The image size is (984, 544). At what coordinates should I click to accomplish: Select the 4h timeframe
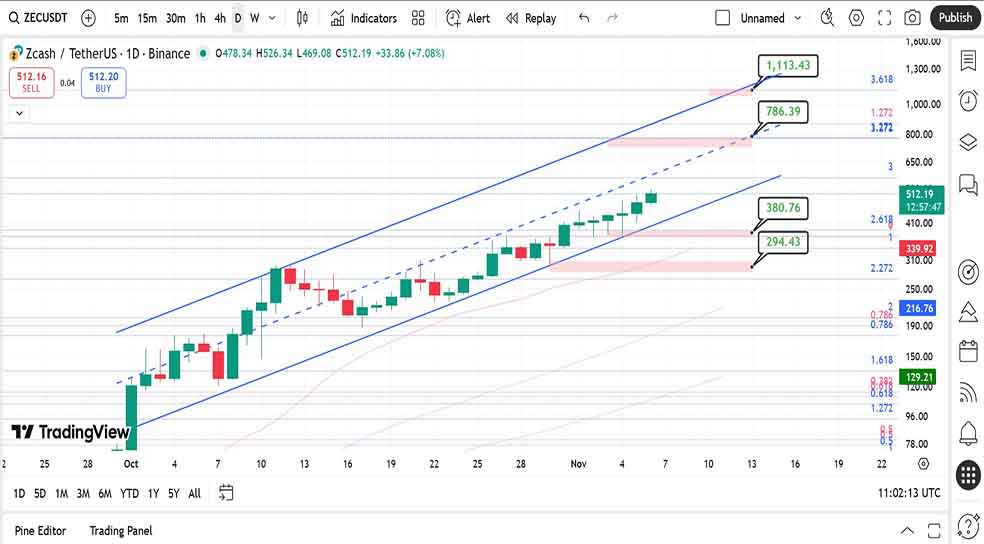[220, 18]
